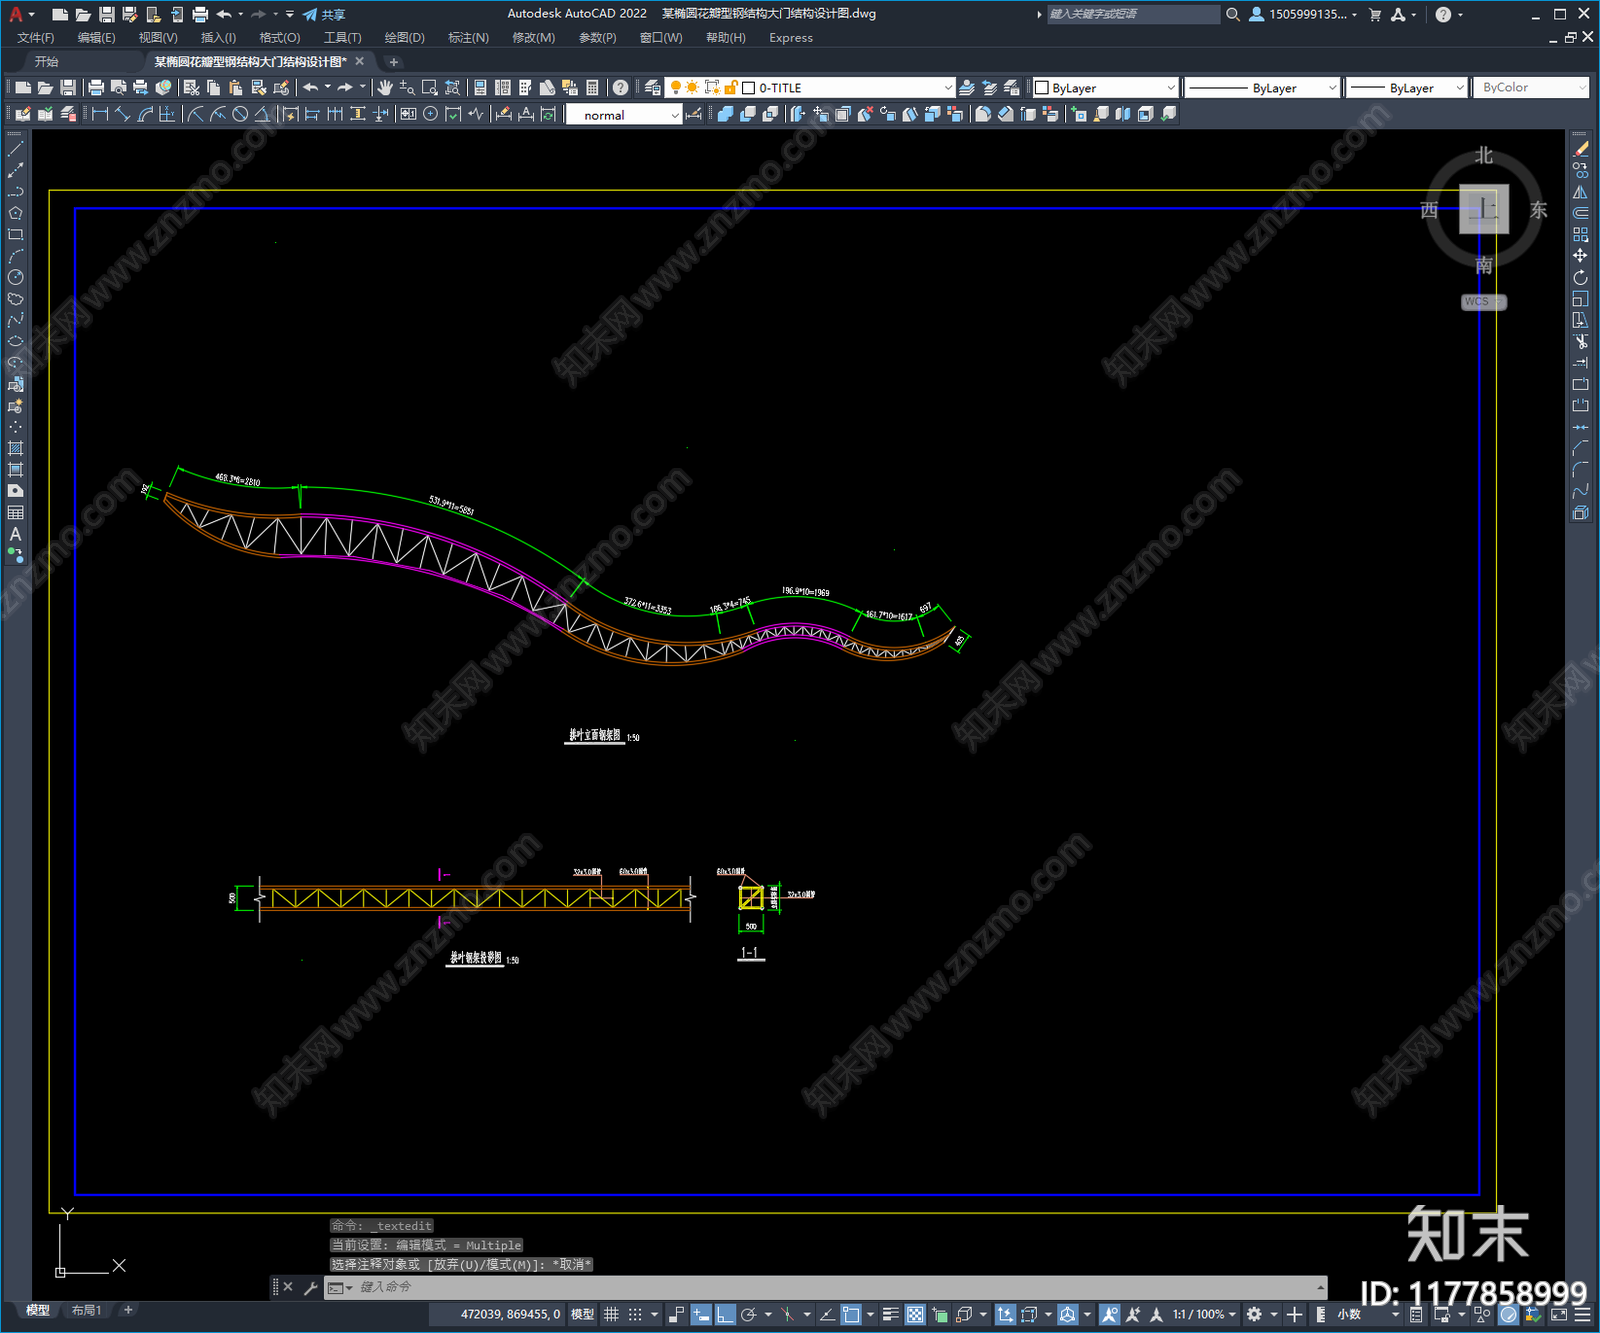The image size is (1600, 1333).
Task: Open the 'normal' dimension style dropdown
Action: [x=624, y=115]
